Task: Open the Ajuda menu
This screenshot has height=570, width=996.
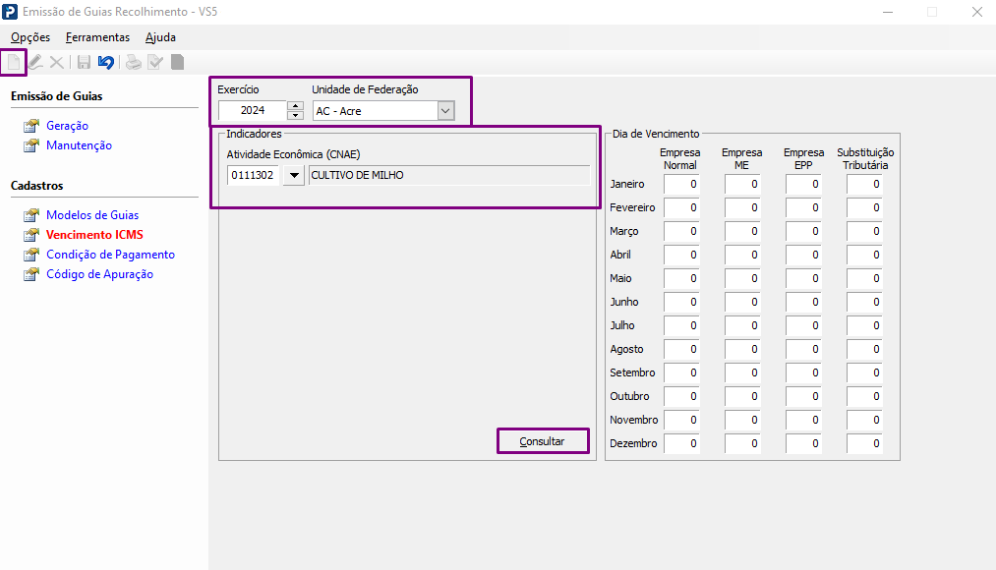Action: coord(160,37)
